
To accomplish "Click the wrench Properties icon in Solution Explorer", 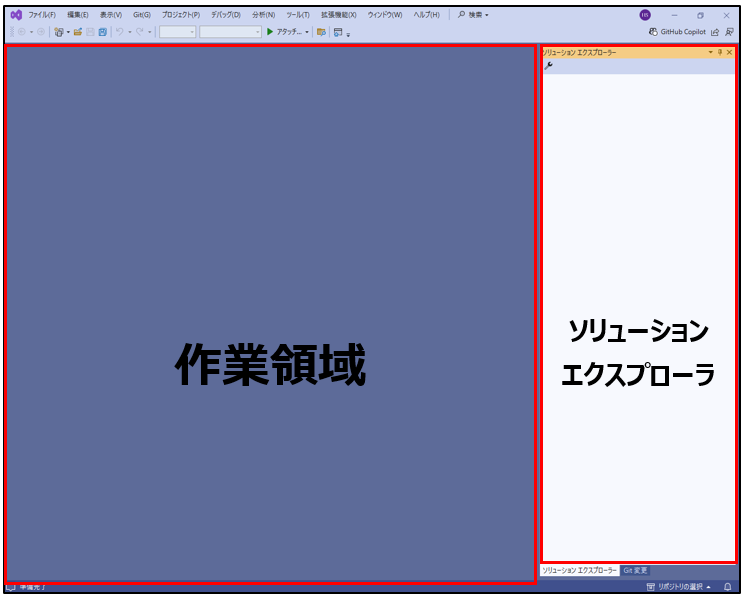I will (x=548, y=65).
